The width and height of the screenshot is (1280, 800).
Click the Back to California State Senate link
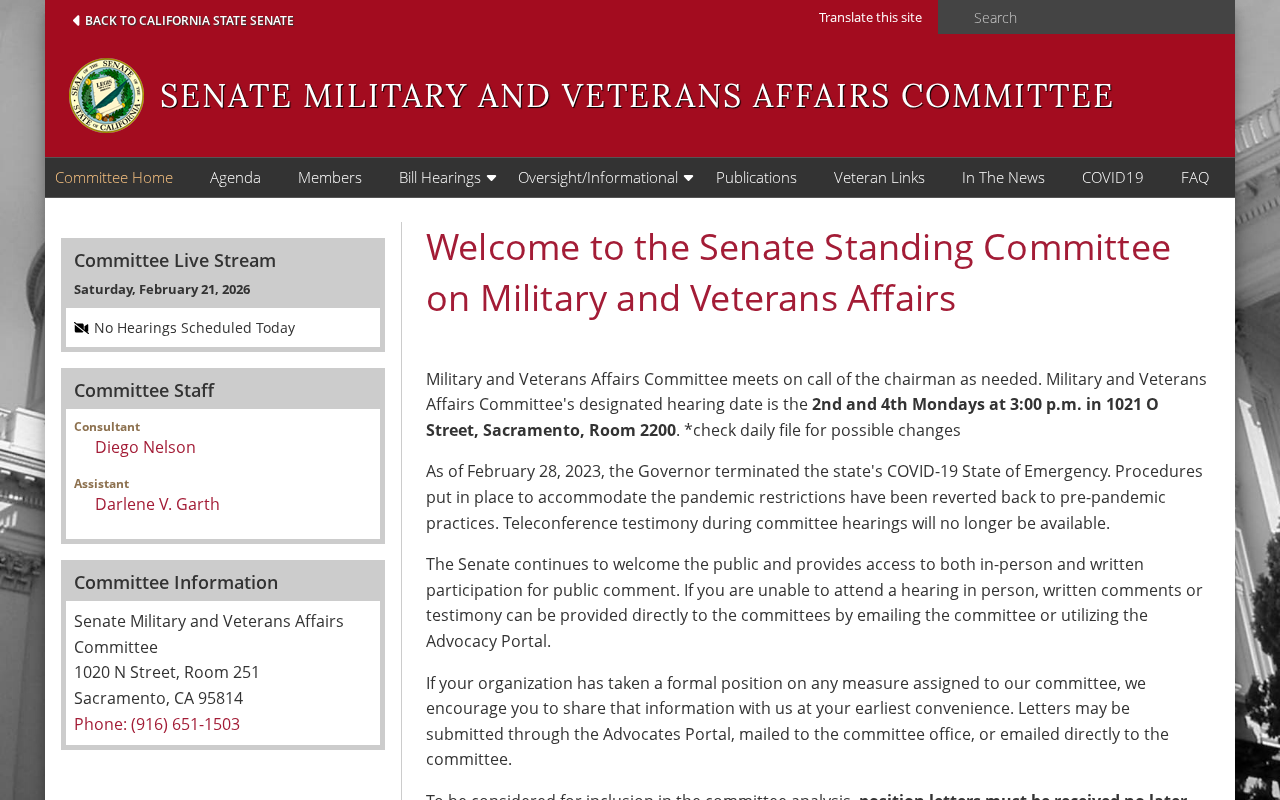(x=189, y=20)
